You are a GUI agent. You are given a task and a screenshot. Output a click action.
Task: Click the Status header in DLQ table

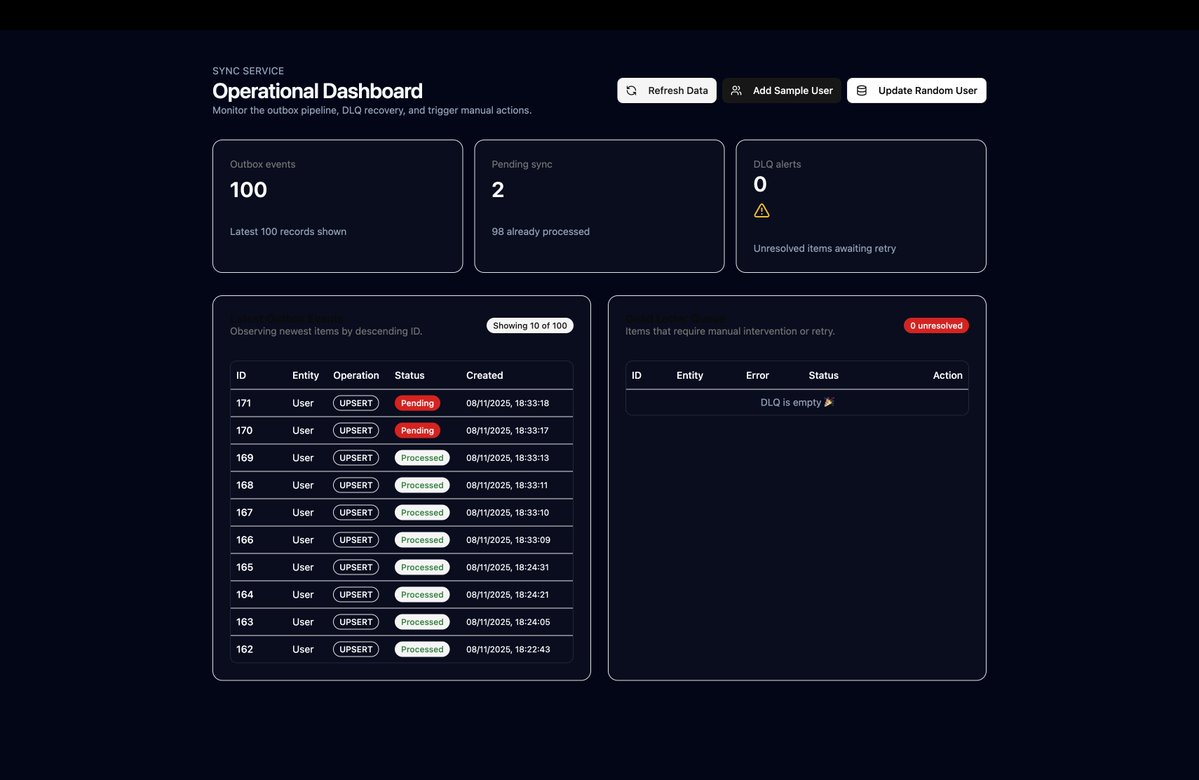(x=824, y=375)
